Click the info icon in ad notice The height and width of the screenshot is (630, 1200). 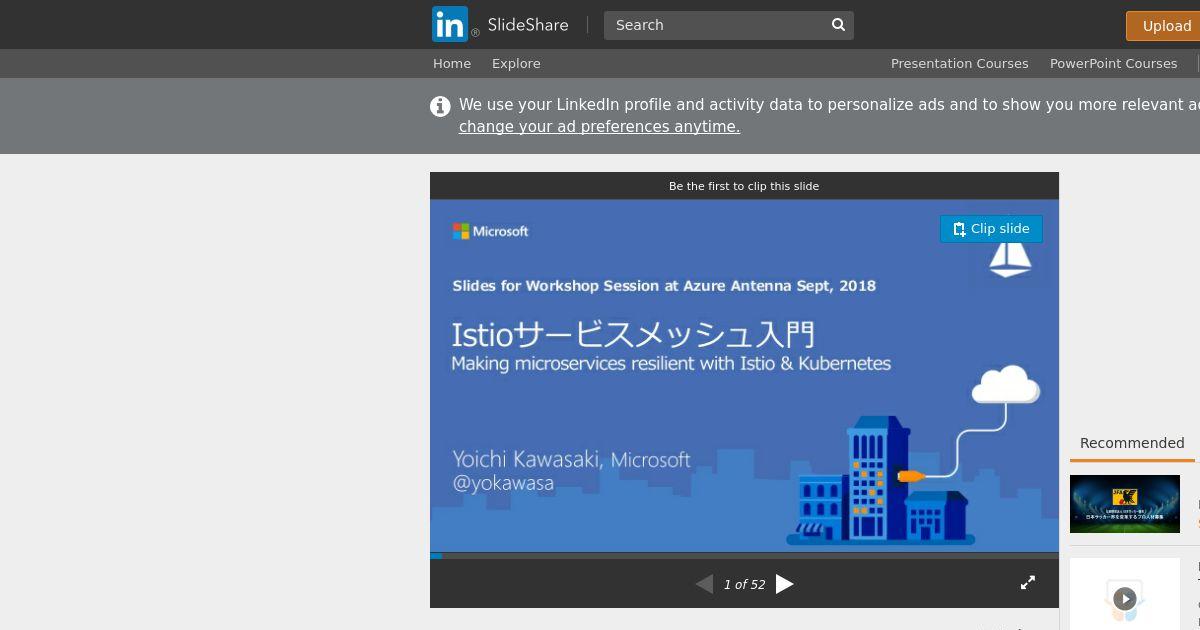click(x=440, y=106)
